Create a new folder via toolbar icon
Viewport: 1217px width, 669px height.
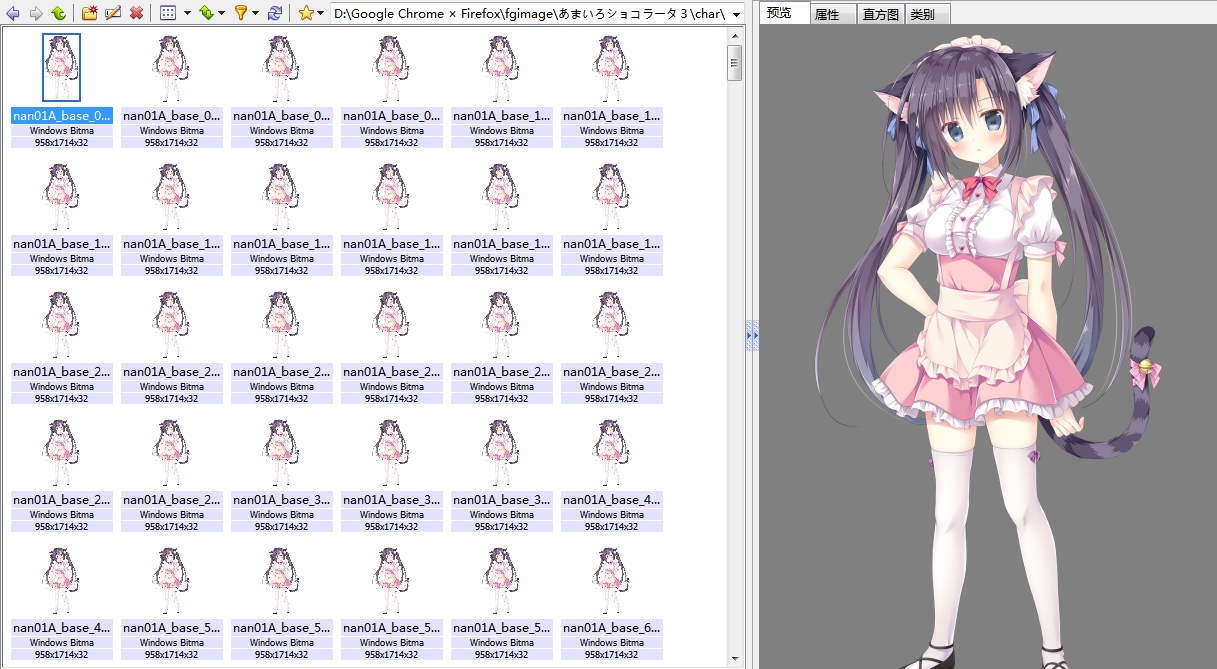click(x=90, y=13)
